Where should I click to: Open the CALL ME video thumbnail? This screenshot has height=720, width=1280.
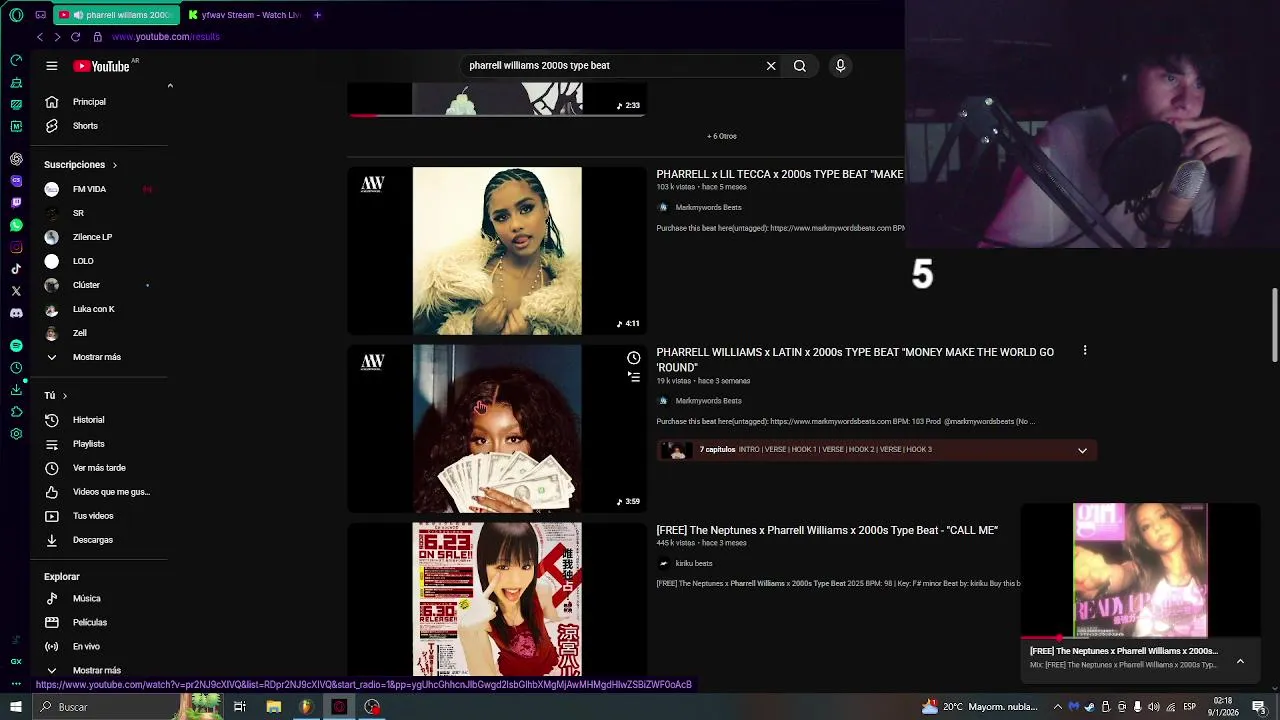click(497, 599)
